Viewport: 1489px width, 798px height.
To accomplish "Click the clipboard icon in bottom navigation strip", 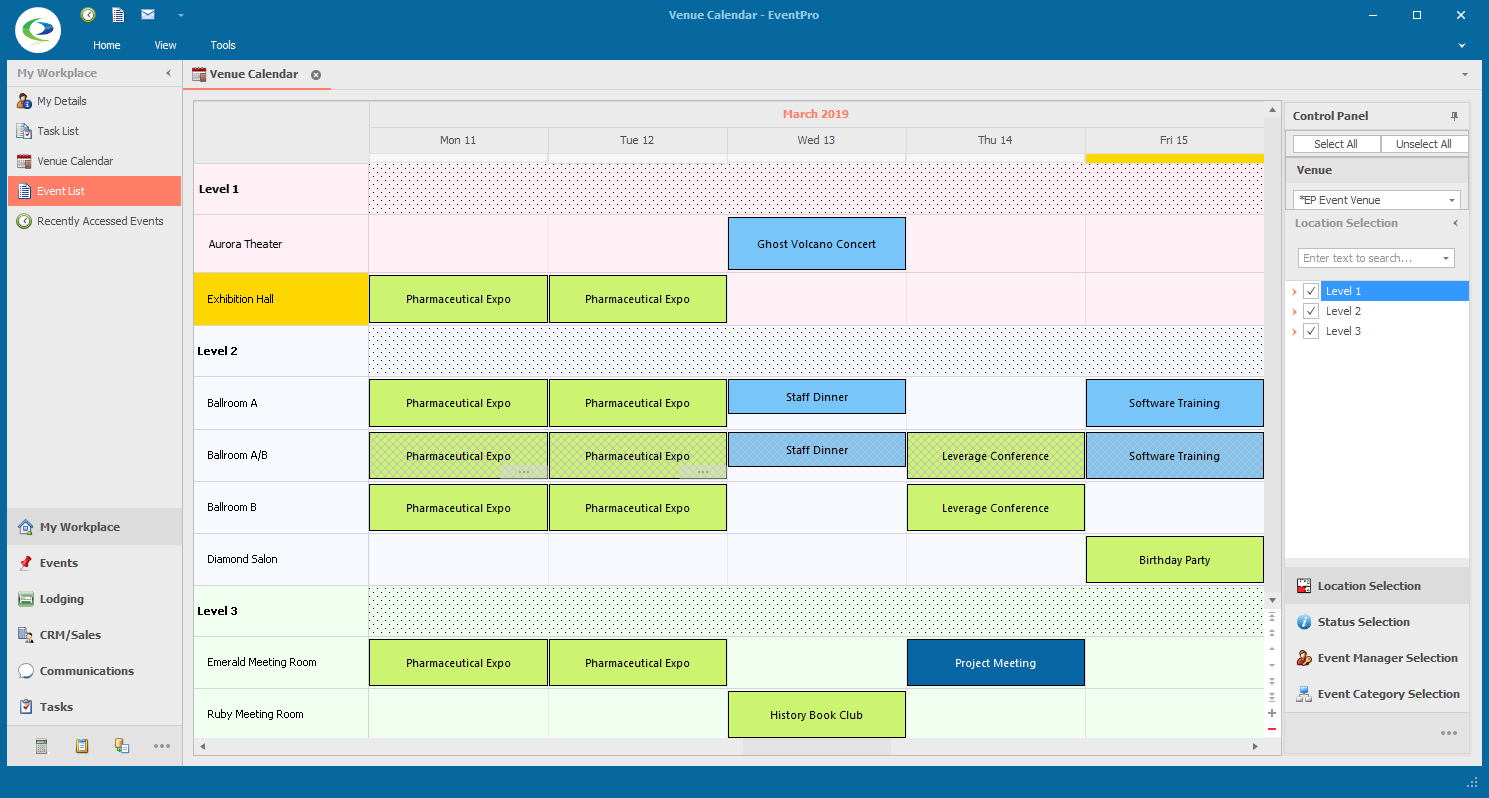I will tap(82, 746).
